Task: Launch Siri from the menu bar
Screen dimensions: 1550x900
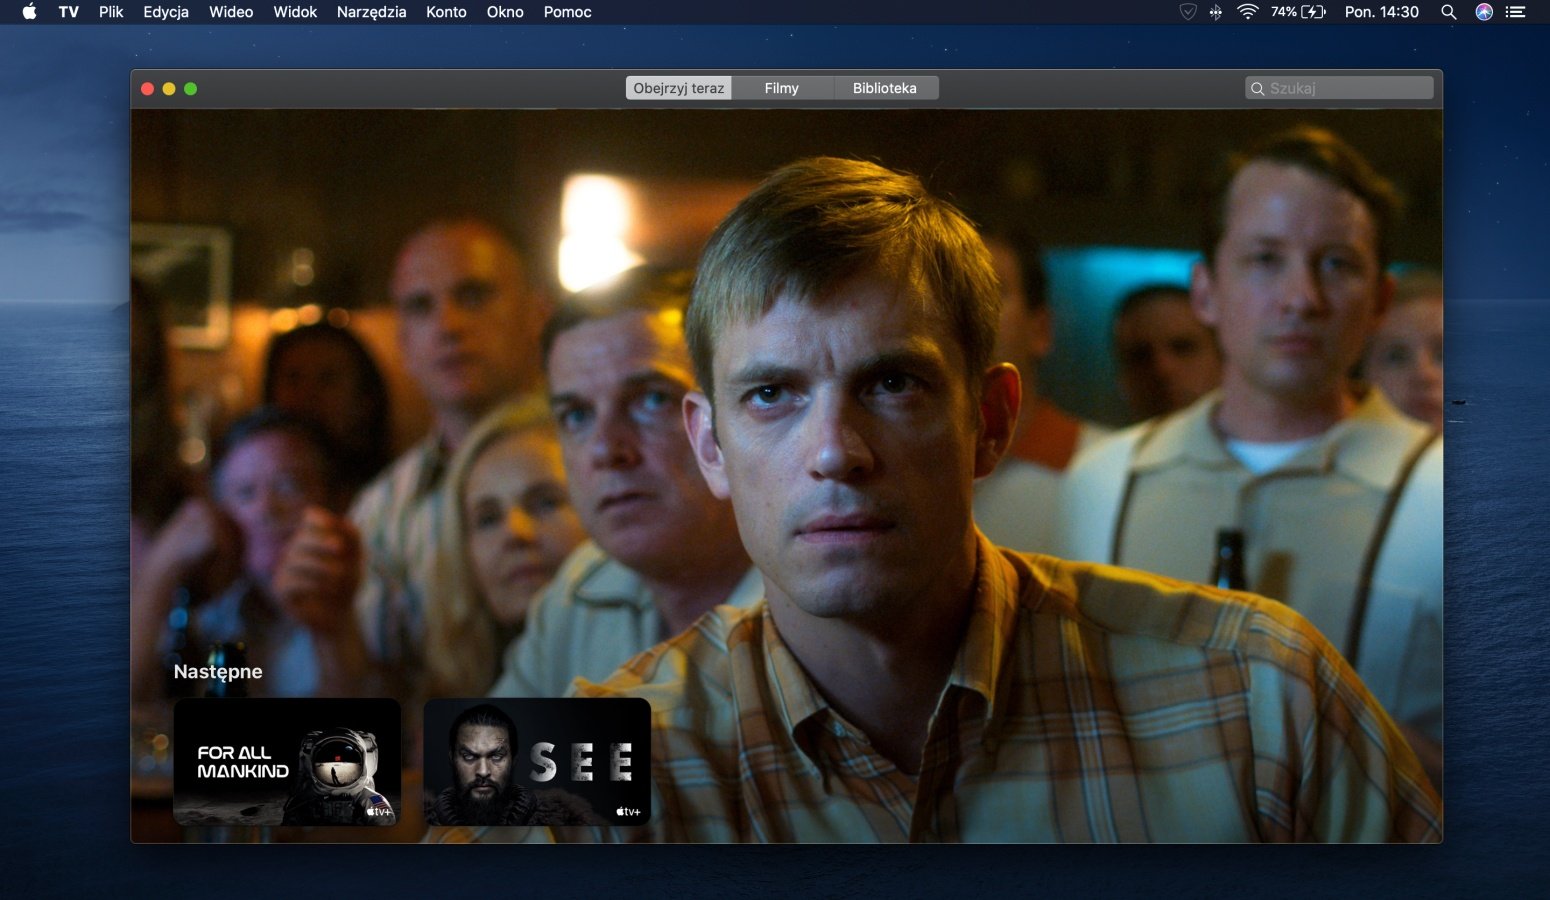Action: [1484, 12]
